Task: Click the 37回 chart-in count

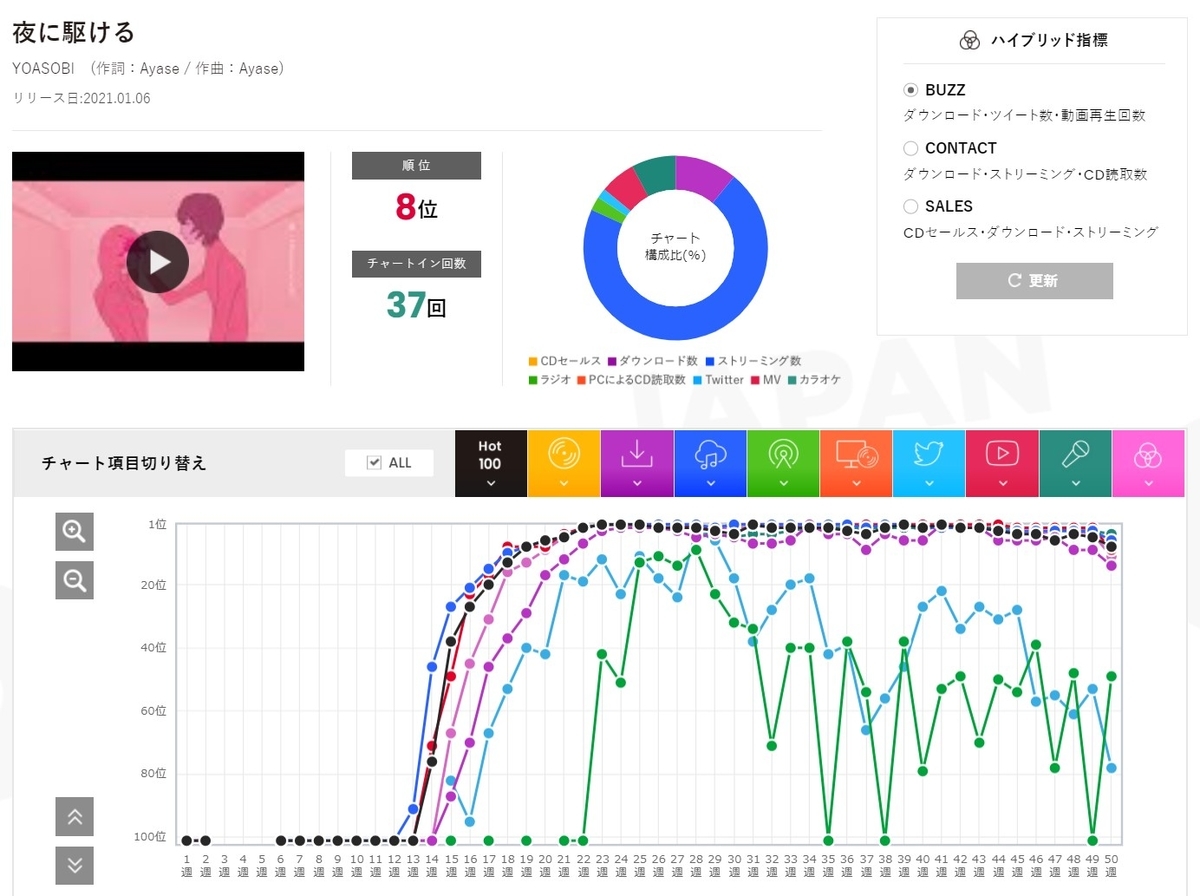Action: [x=416, y=304]
